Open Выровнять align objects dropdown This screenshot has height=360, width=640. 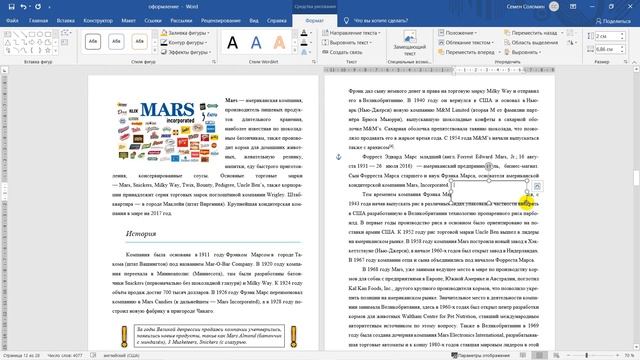pos(523,52)
